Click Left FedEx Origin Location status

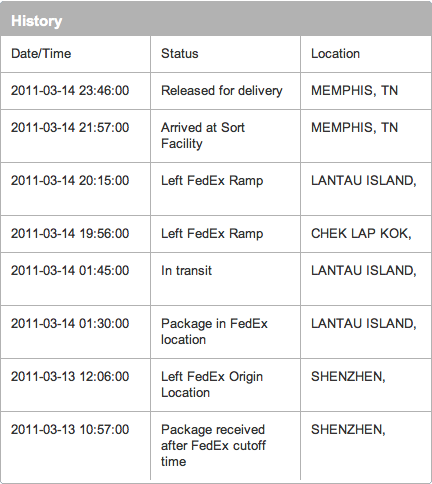pyautogui.click(x=212, y=384)
